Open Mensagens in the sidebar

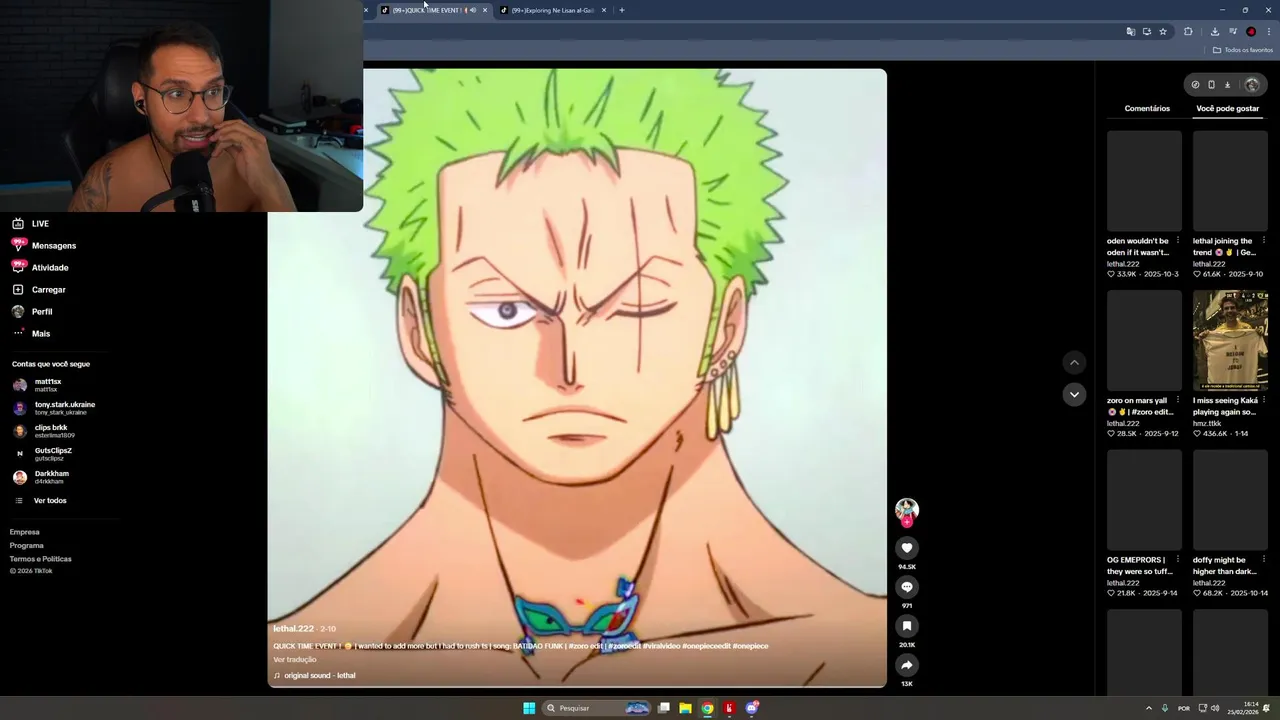44,246
